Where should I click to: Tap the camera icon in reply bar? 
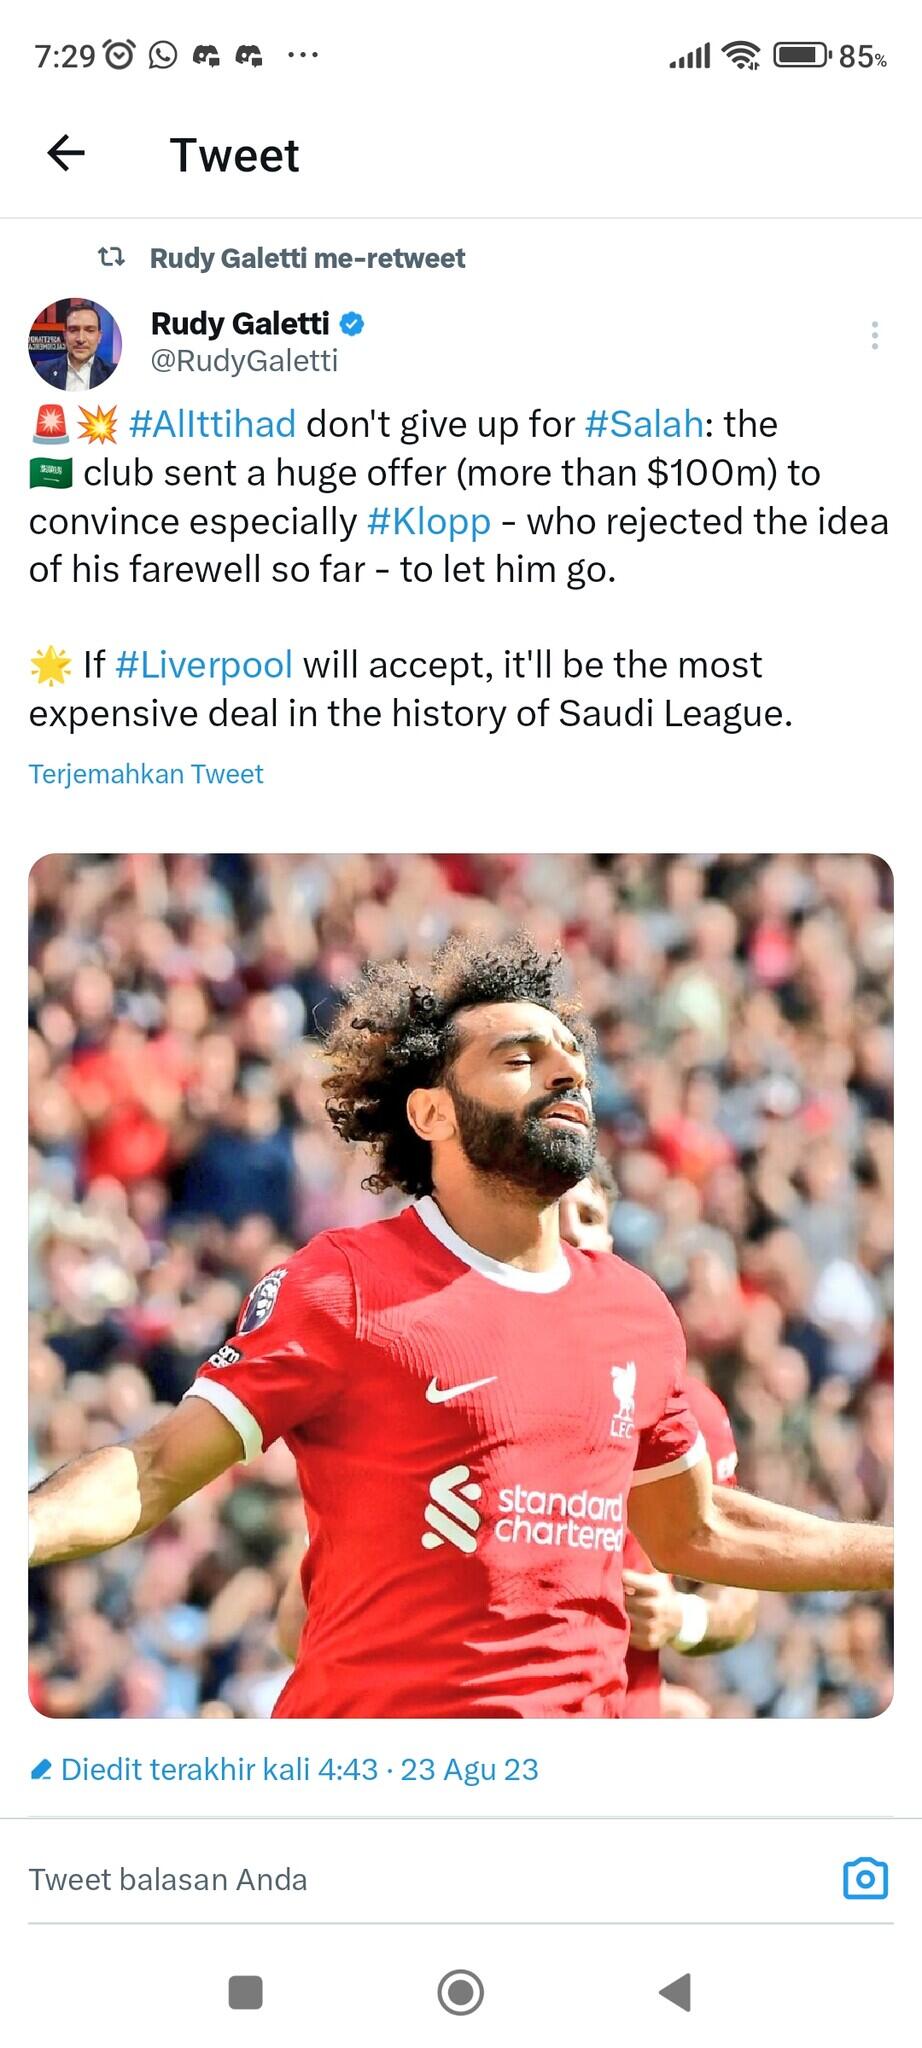point(865,1879)
